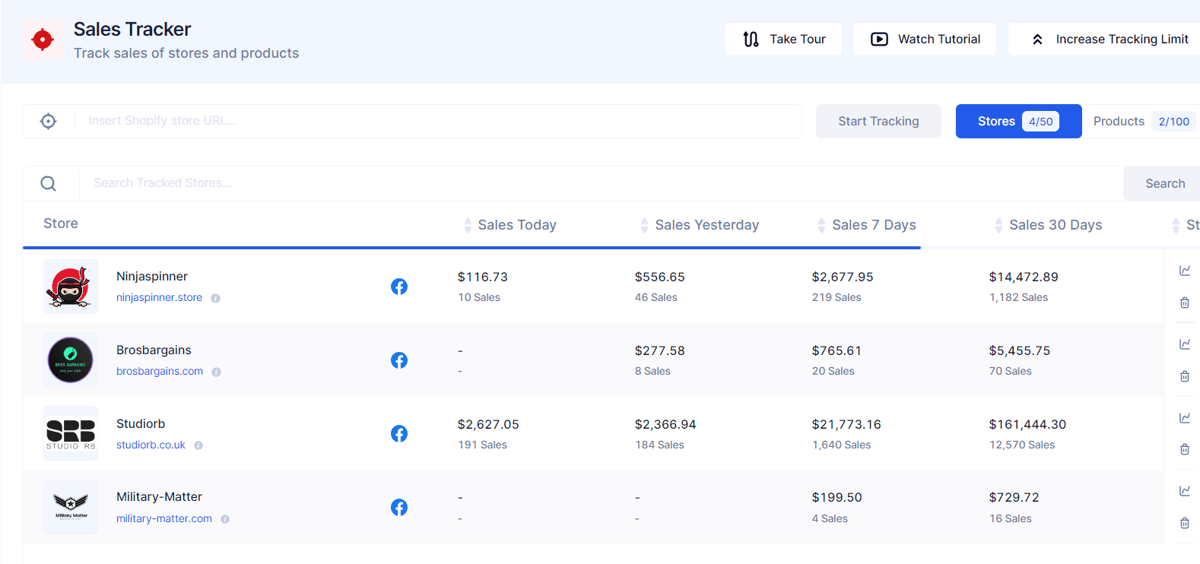Click the $14,472.89 Sales 30 Days value
This screenshot has width=1200, height=564.
click(1024, 277)
